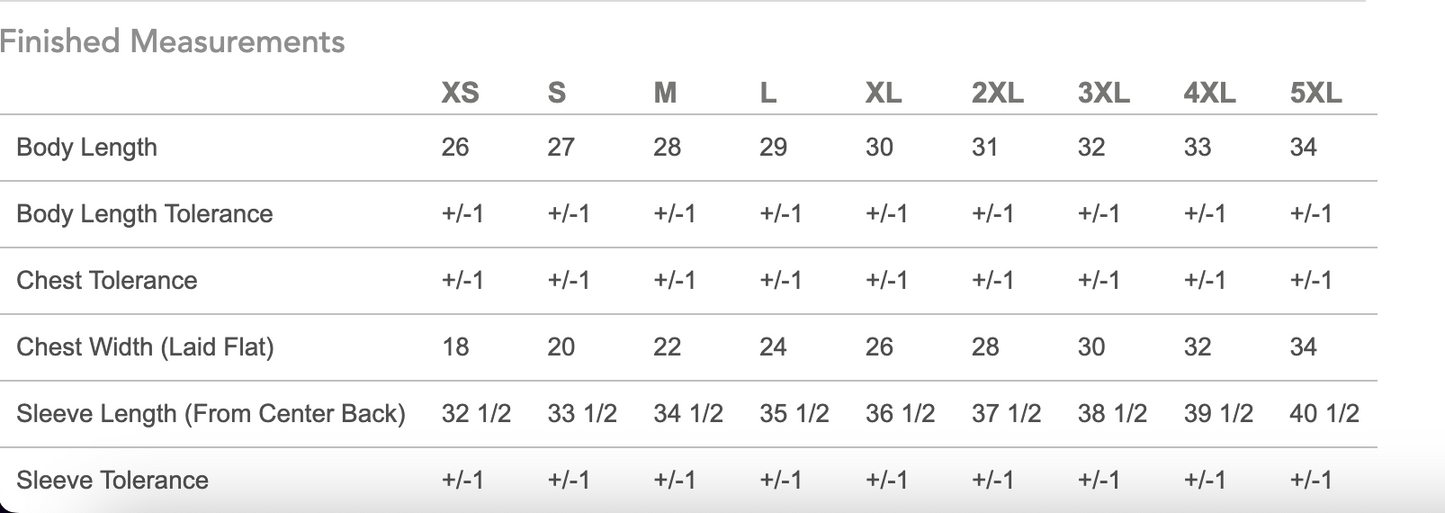1445x513 pixels.
Task: Click the Sleeve Tolerance row label
Action: pyautogui.click(x=112, y=480)
